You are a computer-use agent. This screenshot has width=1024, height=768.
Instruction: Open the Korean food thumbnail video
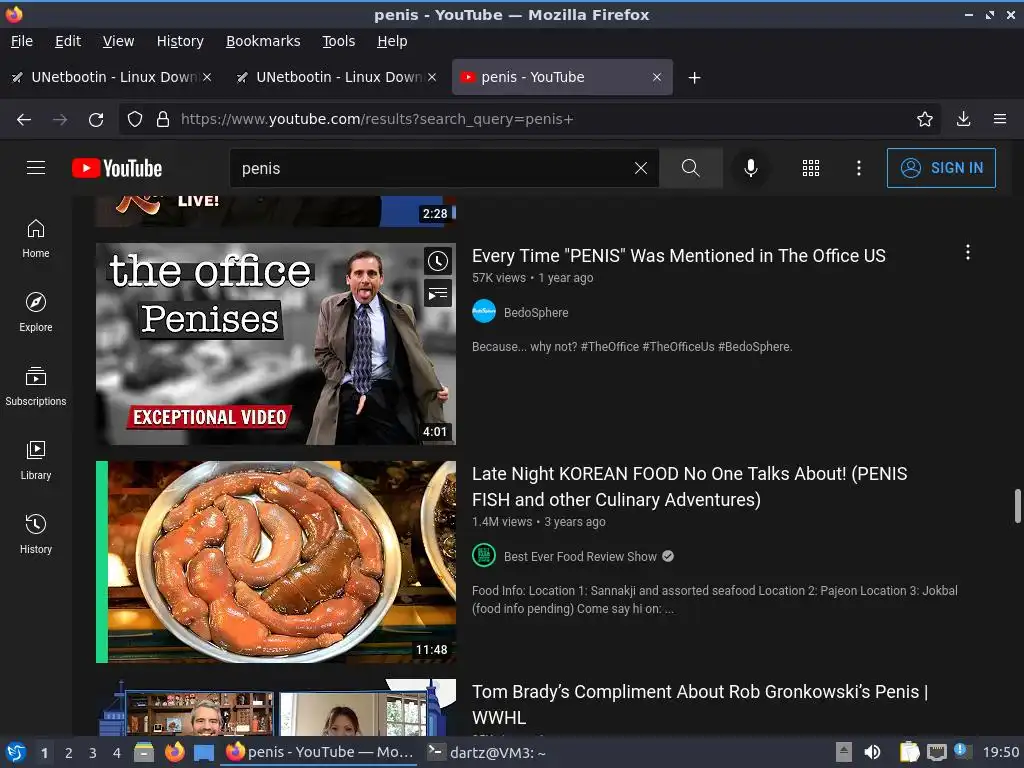tap(276, 562)
